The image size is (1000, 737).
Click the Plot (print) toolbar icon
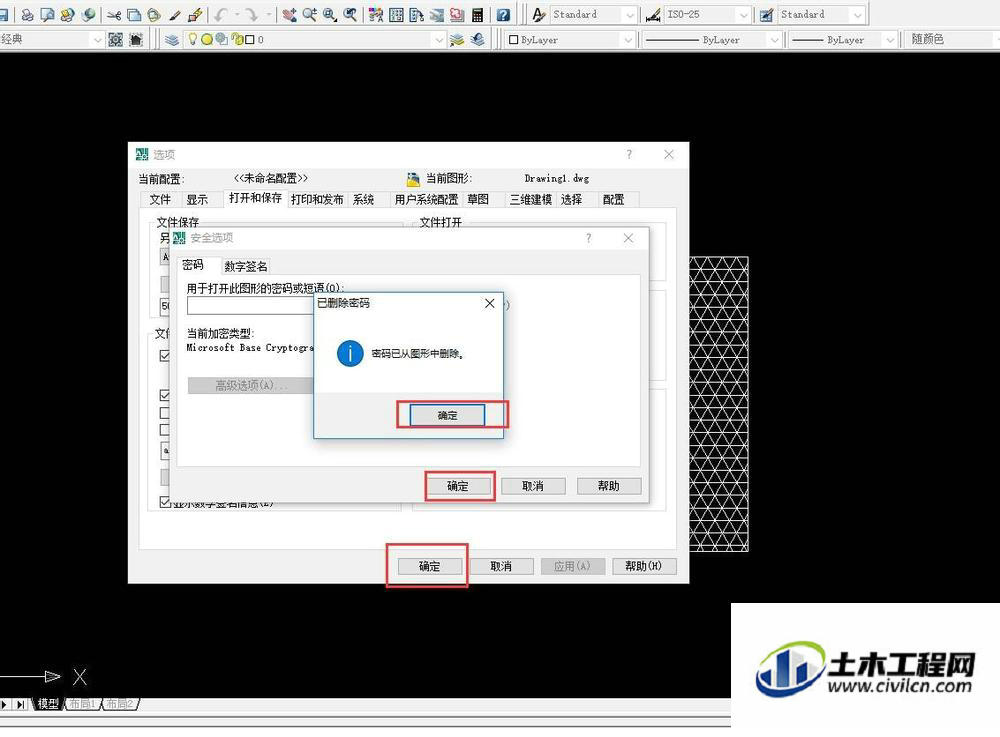click(27, 15)
